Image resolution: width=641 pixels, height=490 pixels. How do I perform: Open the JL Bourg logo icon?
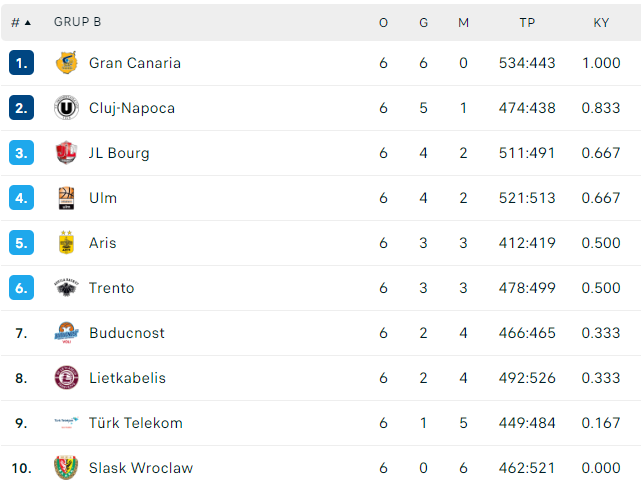pos(66,152)
